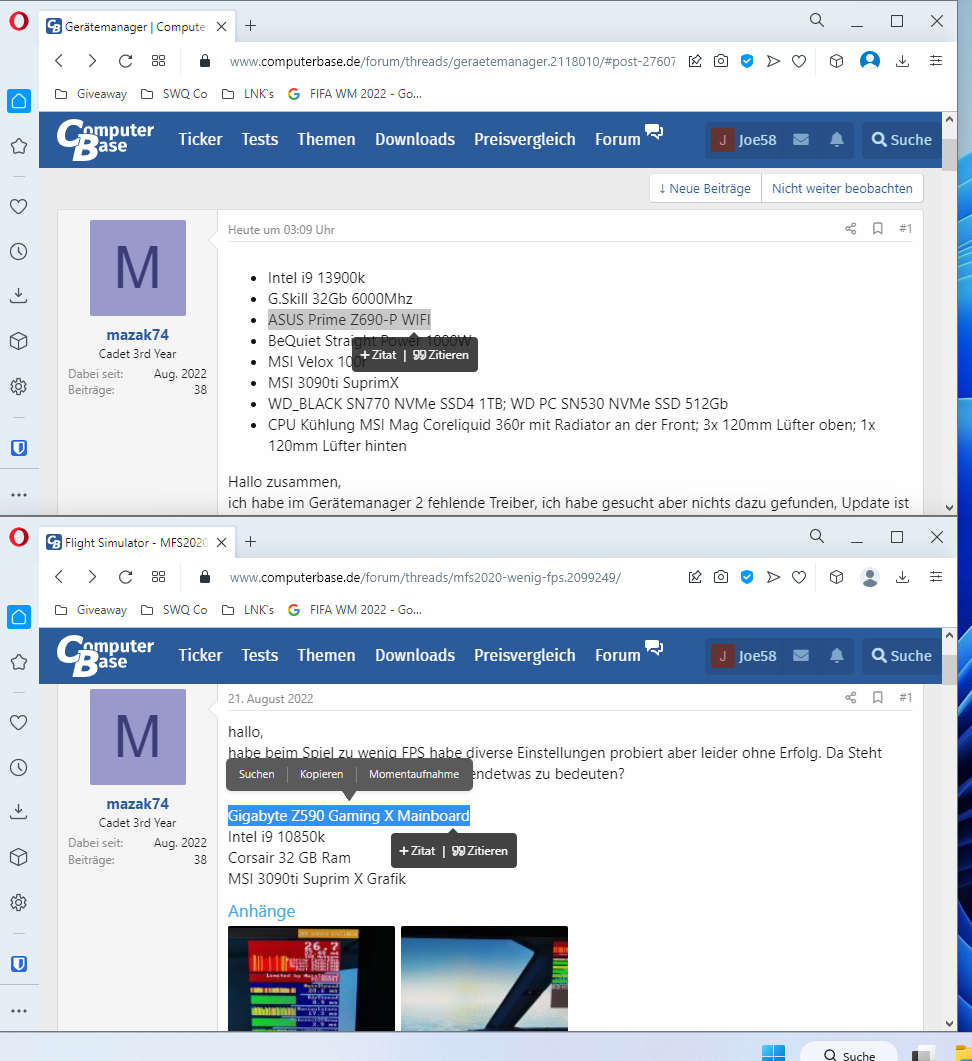Open three-dots sidebar setup in top window

coord(19,495)
